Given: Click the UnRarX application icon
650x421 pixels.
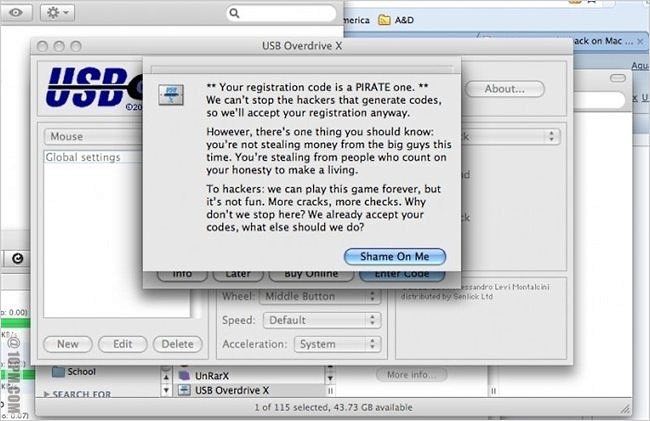Looking at the screenshot, I should 184,375.
